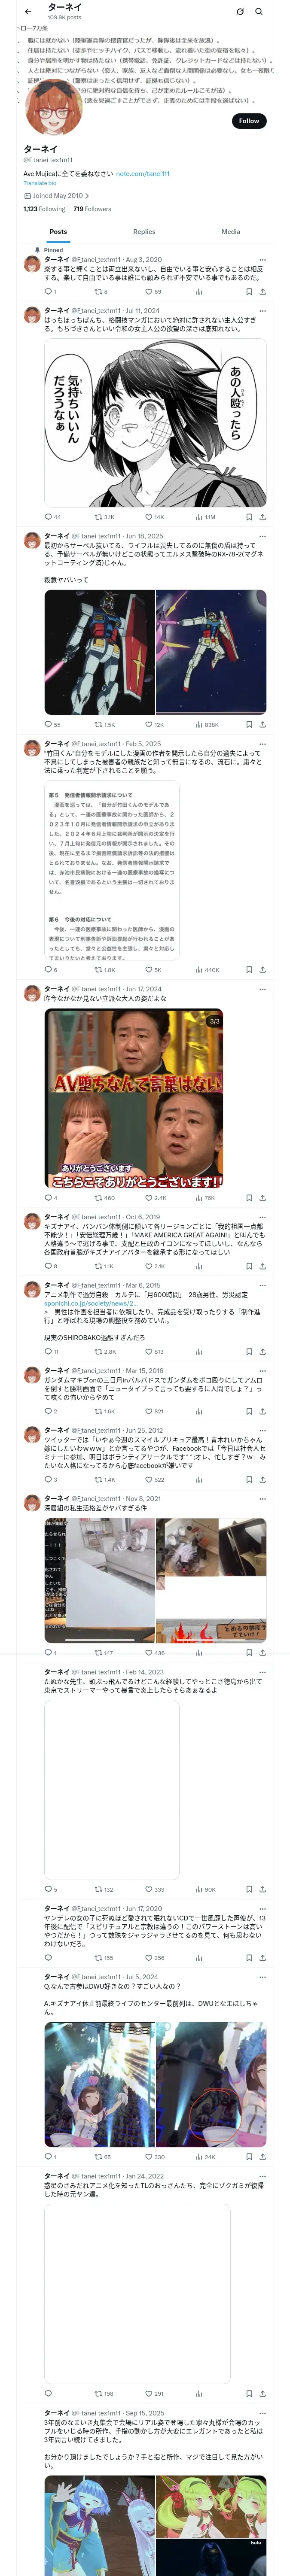Expand Joined May 2010 details chevron
Image resolution: width=290 pixels, height=2576 pixels.
tap(87, 196)
